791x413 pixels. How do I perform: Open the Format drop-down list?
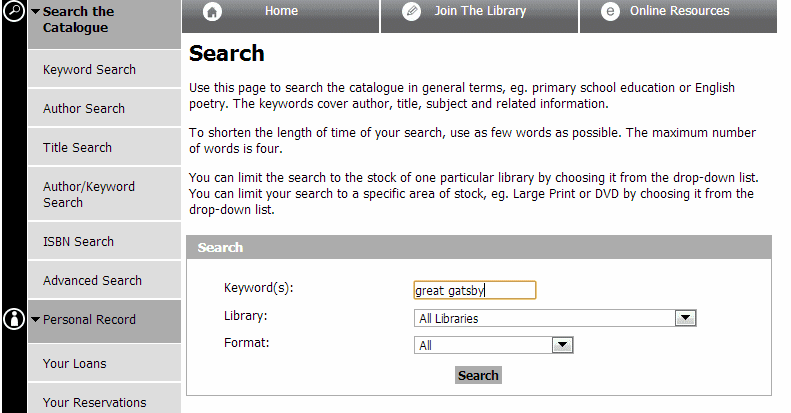(562, 345)
